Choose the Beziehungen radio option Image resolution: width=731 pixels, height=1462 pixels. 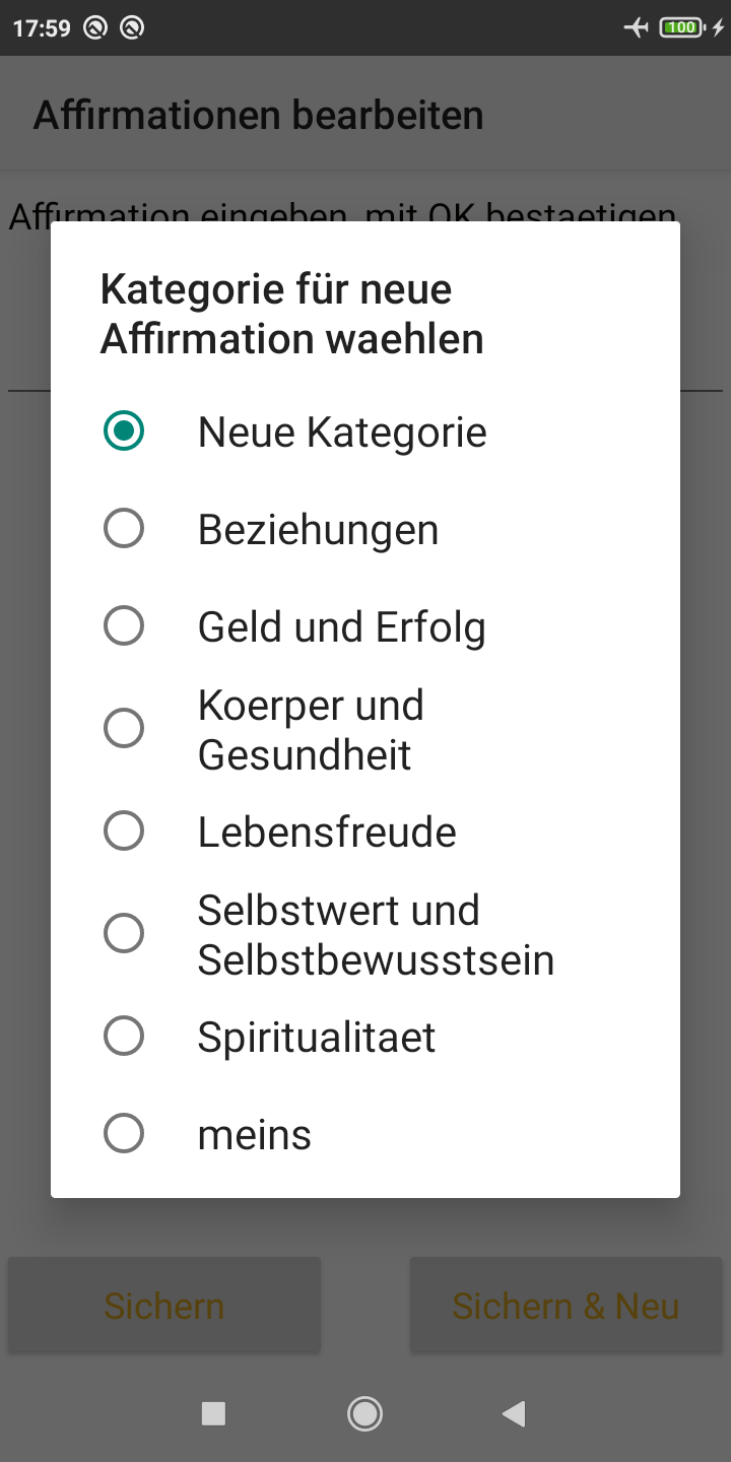(x=124, y=528)
